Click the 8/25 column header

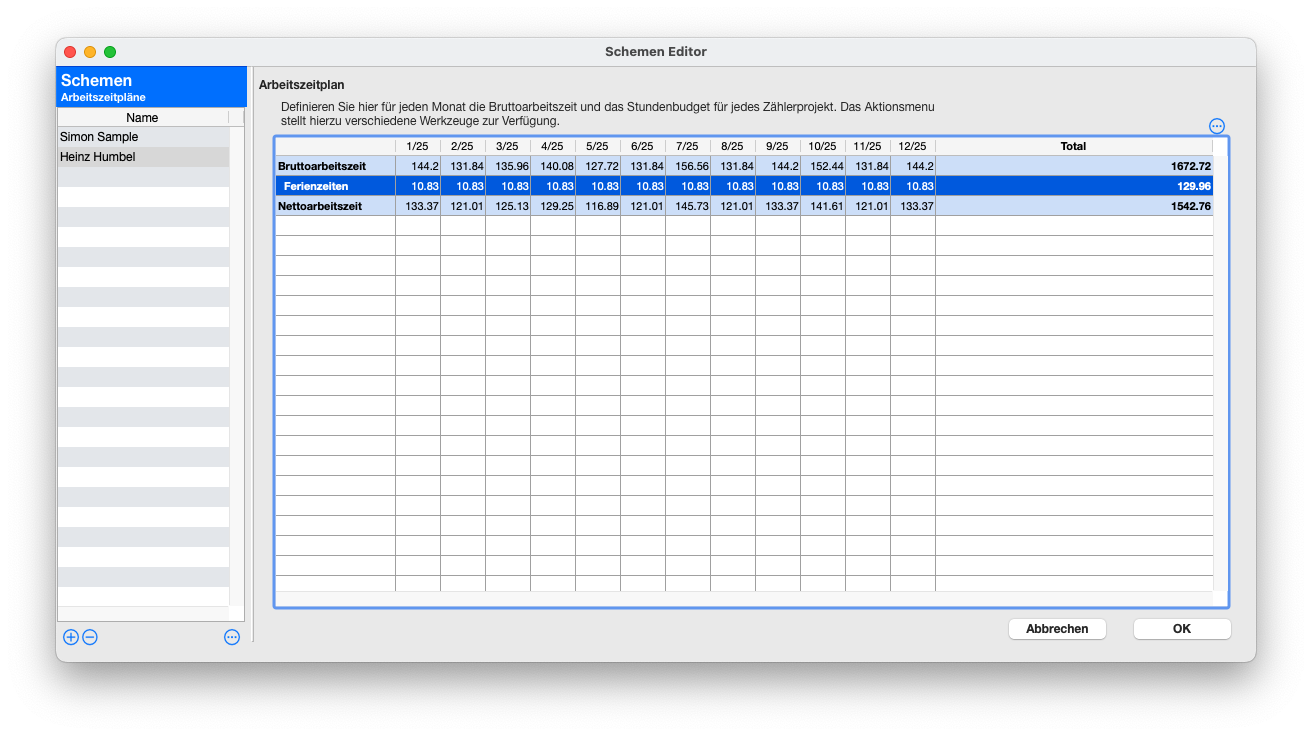coord(733,146)
